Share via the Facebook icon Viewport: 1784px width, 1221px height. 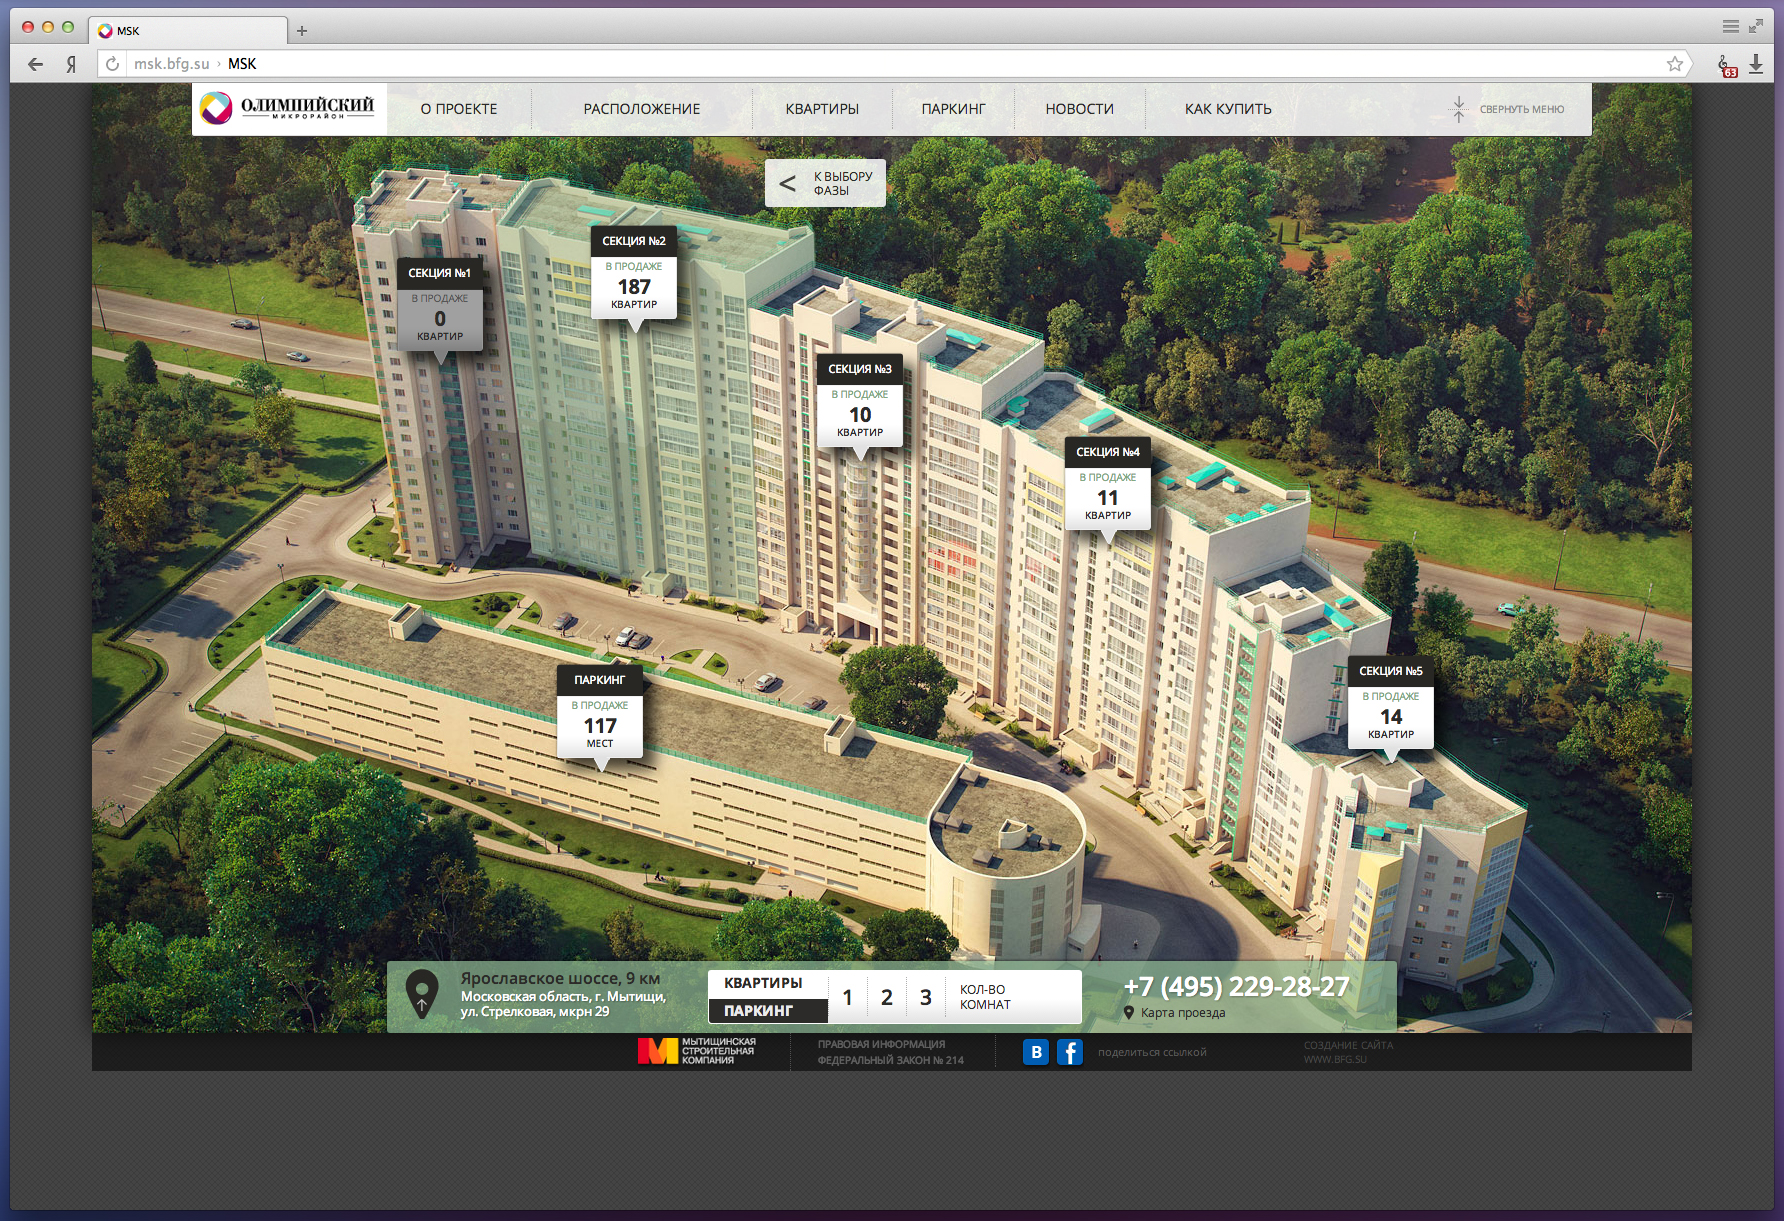click(x=1070, y=1052)
